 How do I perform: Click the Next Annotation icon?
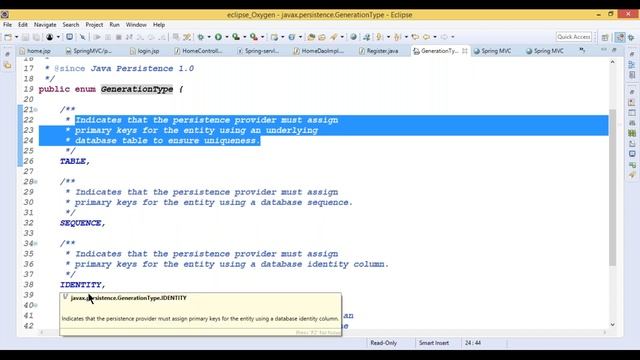click(x=380, y=37)
